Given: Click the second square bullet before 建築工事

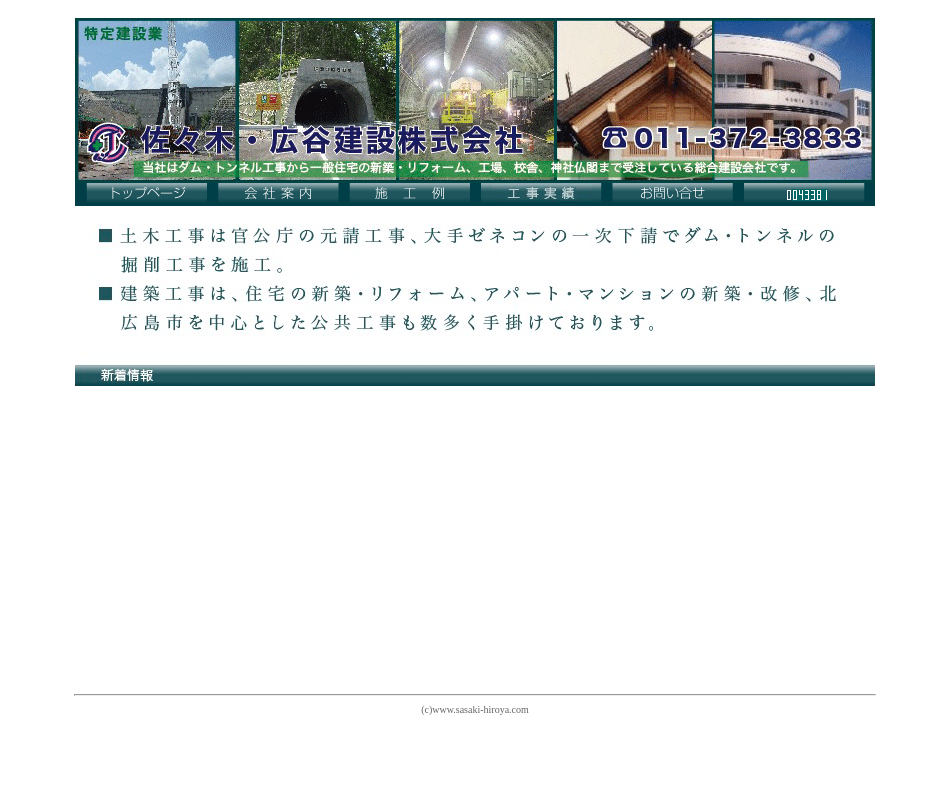Looking at the screenshot, I should [x=106, y=294].
